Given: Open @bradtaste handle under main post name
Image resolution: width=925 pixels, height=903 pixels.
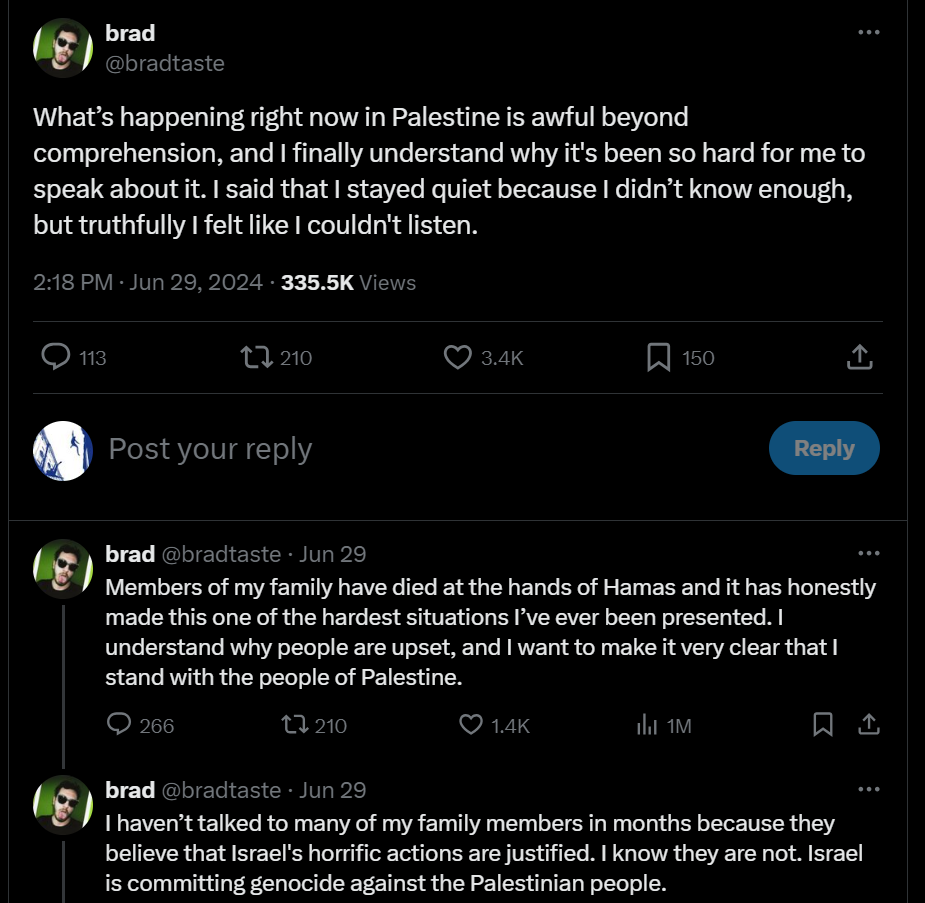Looking at the screenshot, I should coord(165,63).
